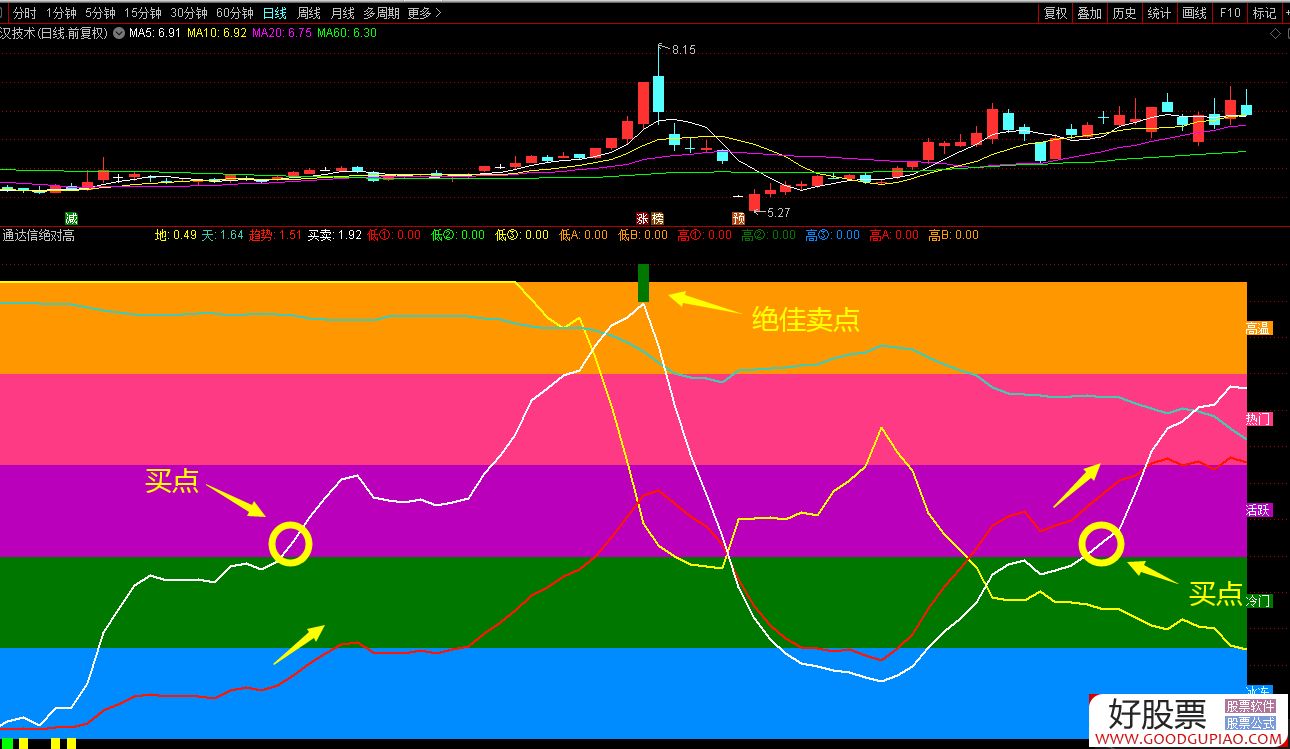Click the MA5: 6.91 indicator value
This screenshot has width=1290, height=749.
(x=155, y=33)
